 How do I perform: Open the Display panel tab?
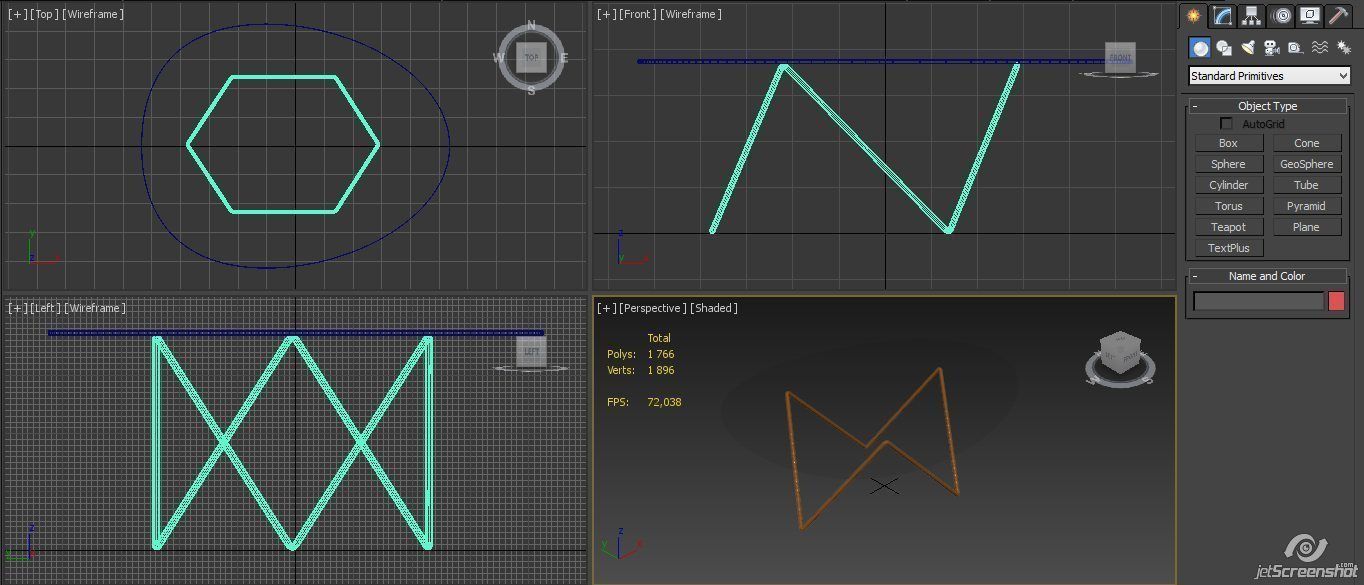[1310, 15]
